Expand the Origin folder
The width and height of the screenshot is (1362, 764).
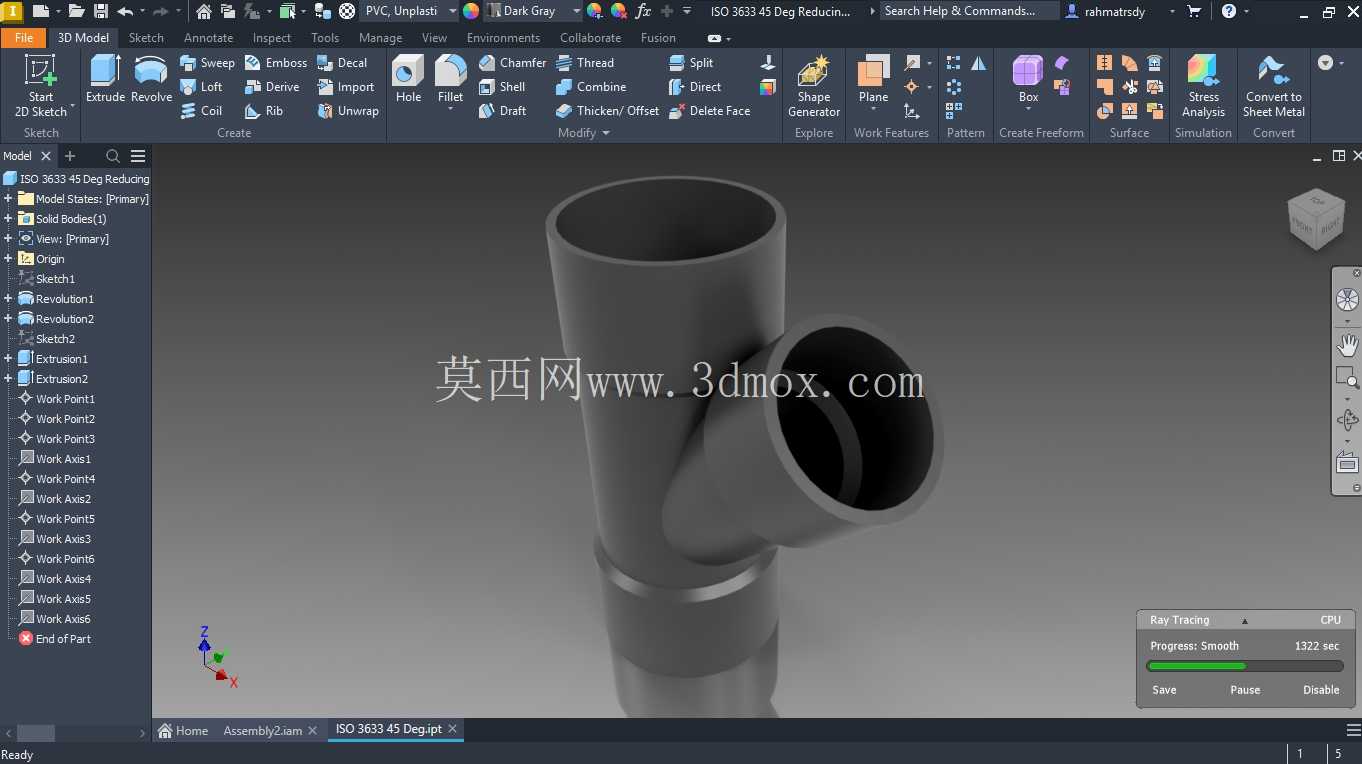point(8,259)
